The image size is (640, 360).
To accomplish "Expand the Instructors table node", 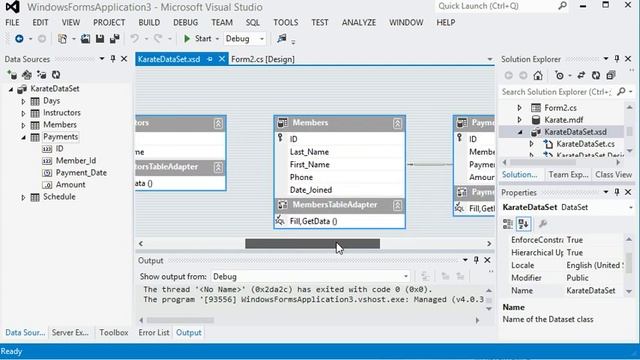I will click(23, 113).
